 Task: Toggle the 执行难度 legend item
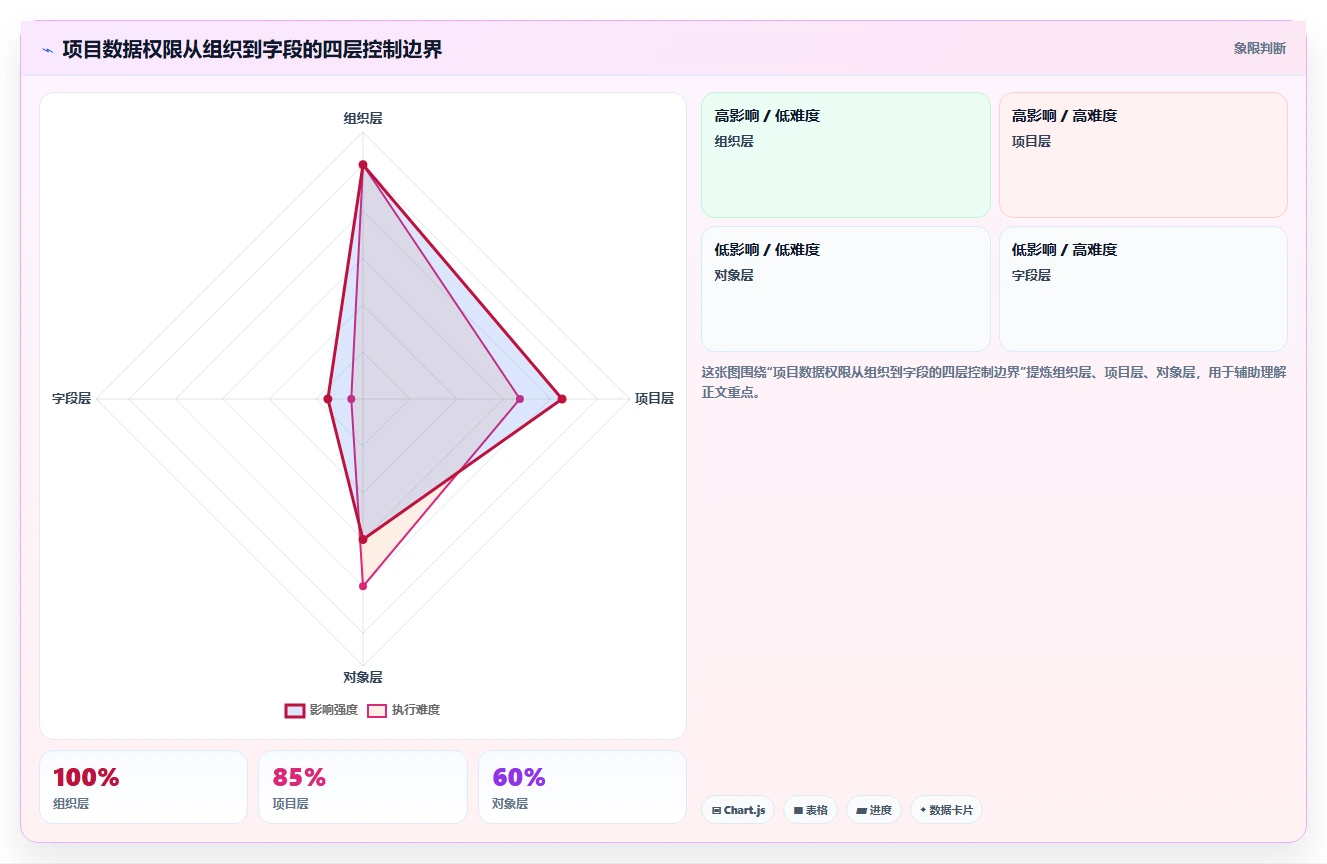(x=403, y=710)
